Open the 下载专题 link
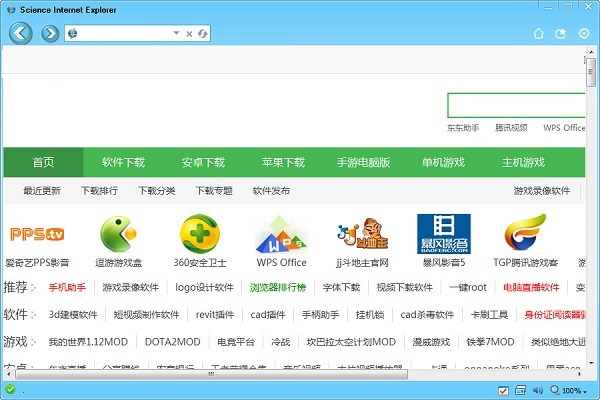The height and width of the screenshot is (400, 600). tap(214, 191)
